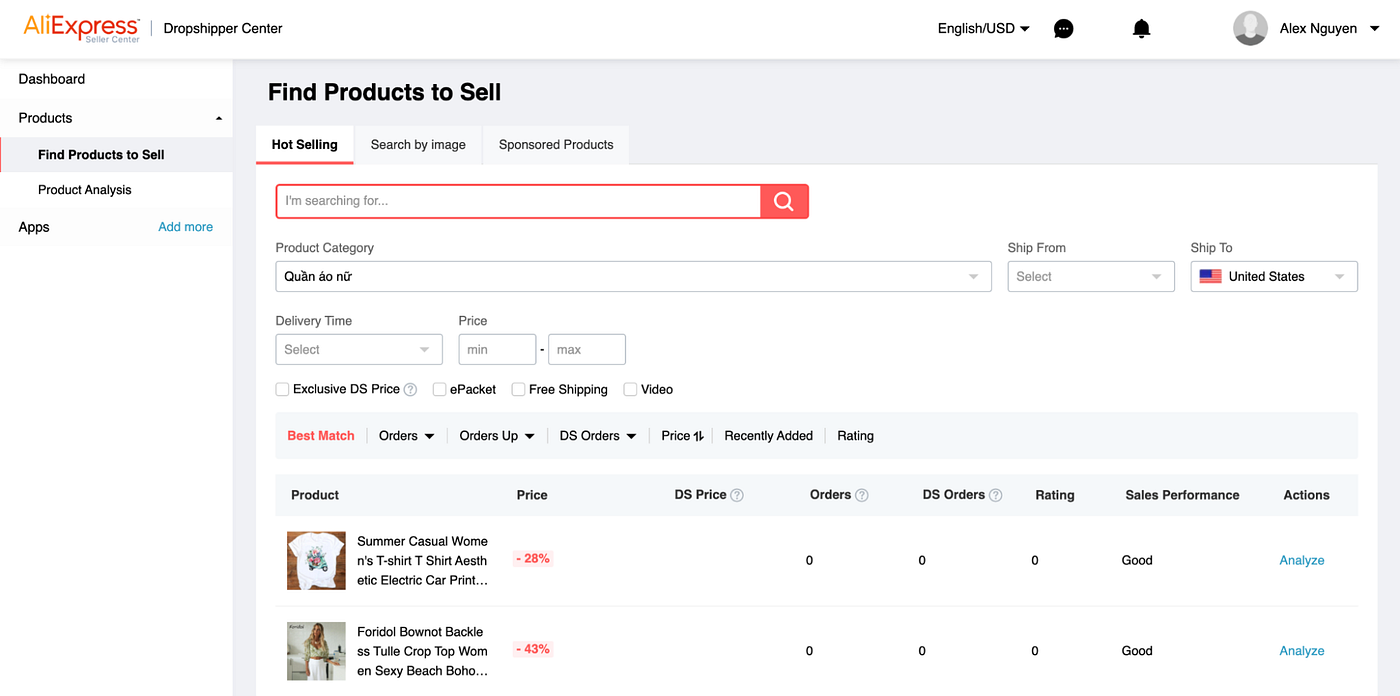The width and height of the screenshot is (1400, 696).
Task: Click Alex Nguyen's profile avatar
Action: click(x=1250, y=29)
